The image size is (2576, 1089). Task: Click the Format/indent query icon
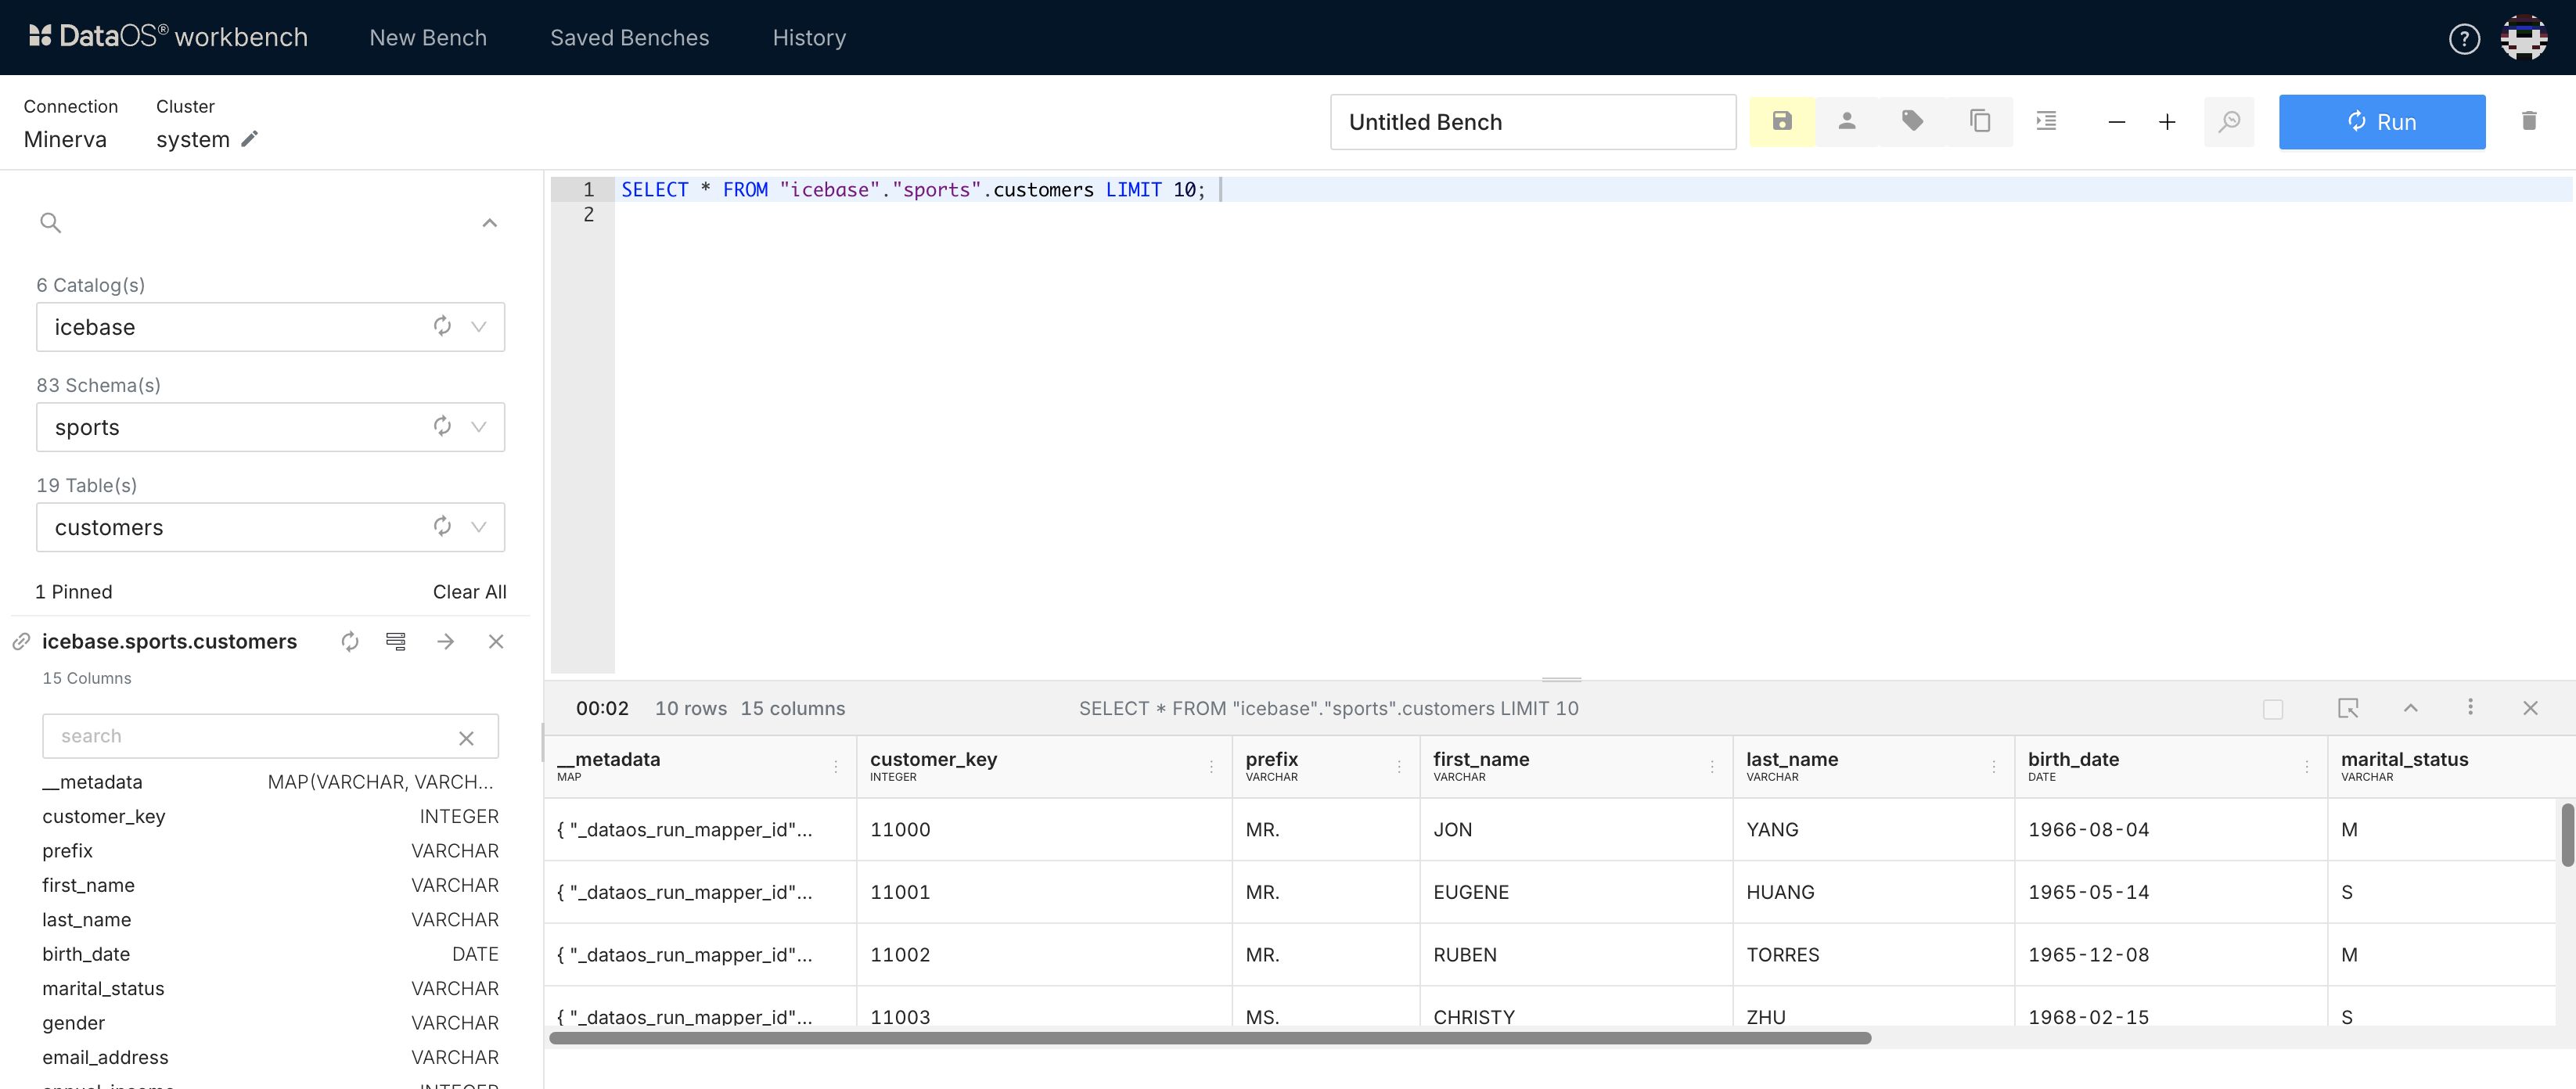coord(2047,120)
